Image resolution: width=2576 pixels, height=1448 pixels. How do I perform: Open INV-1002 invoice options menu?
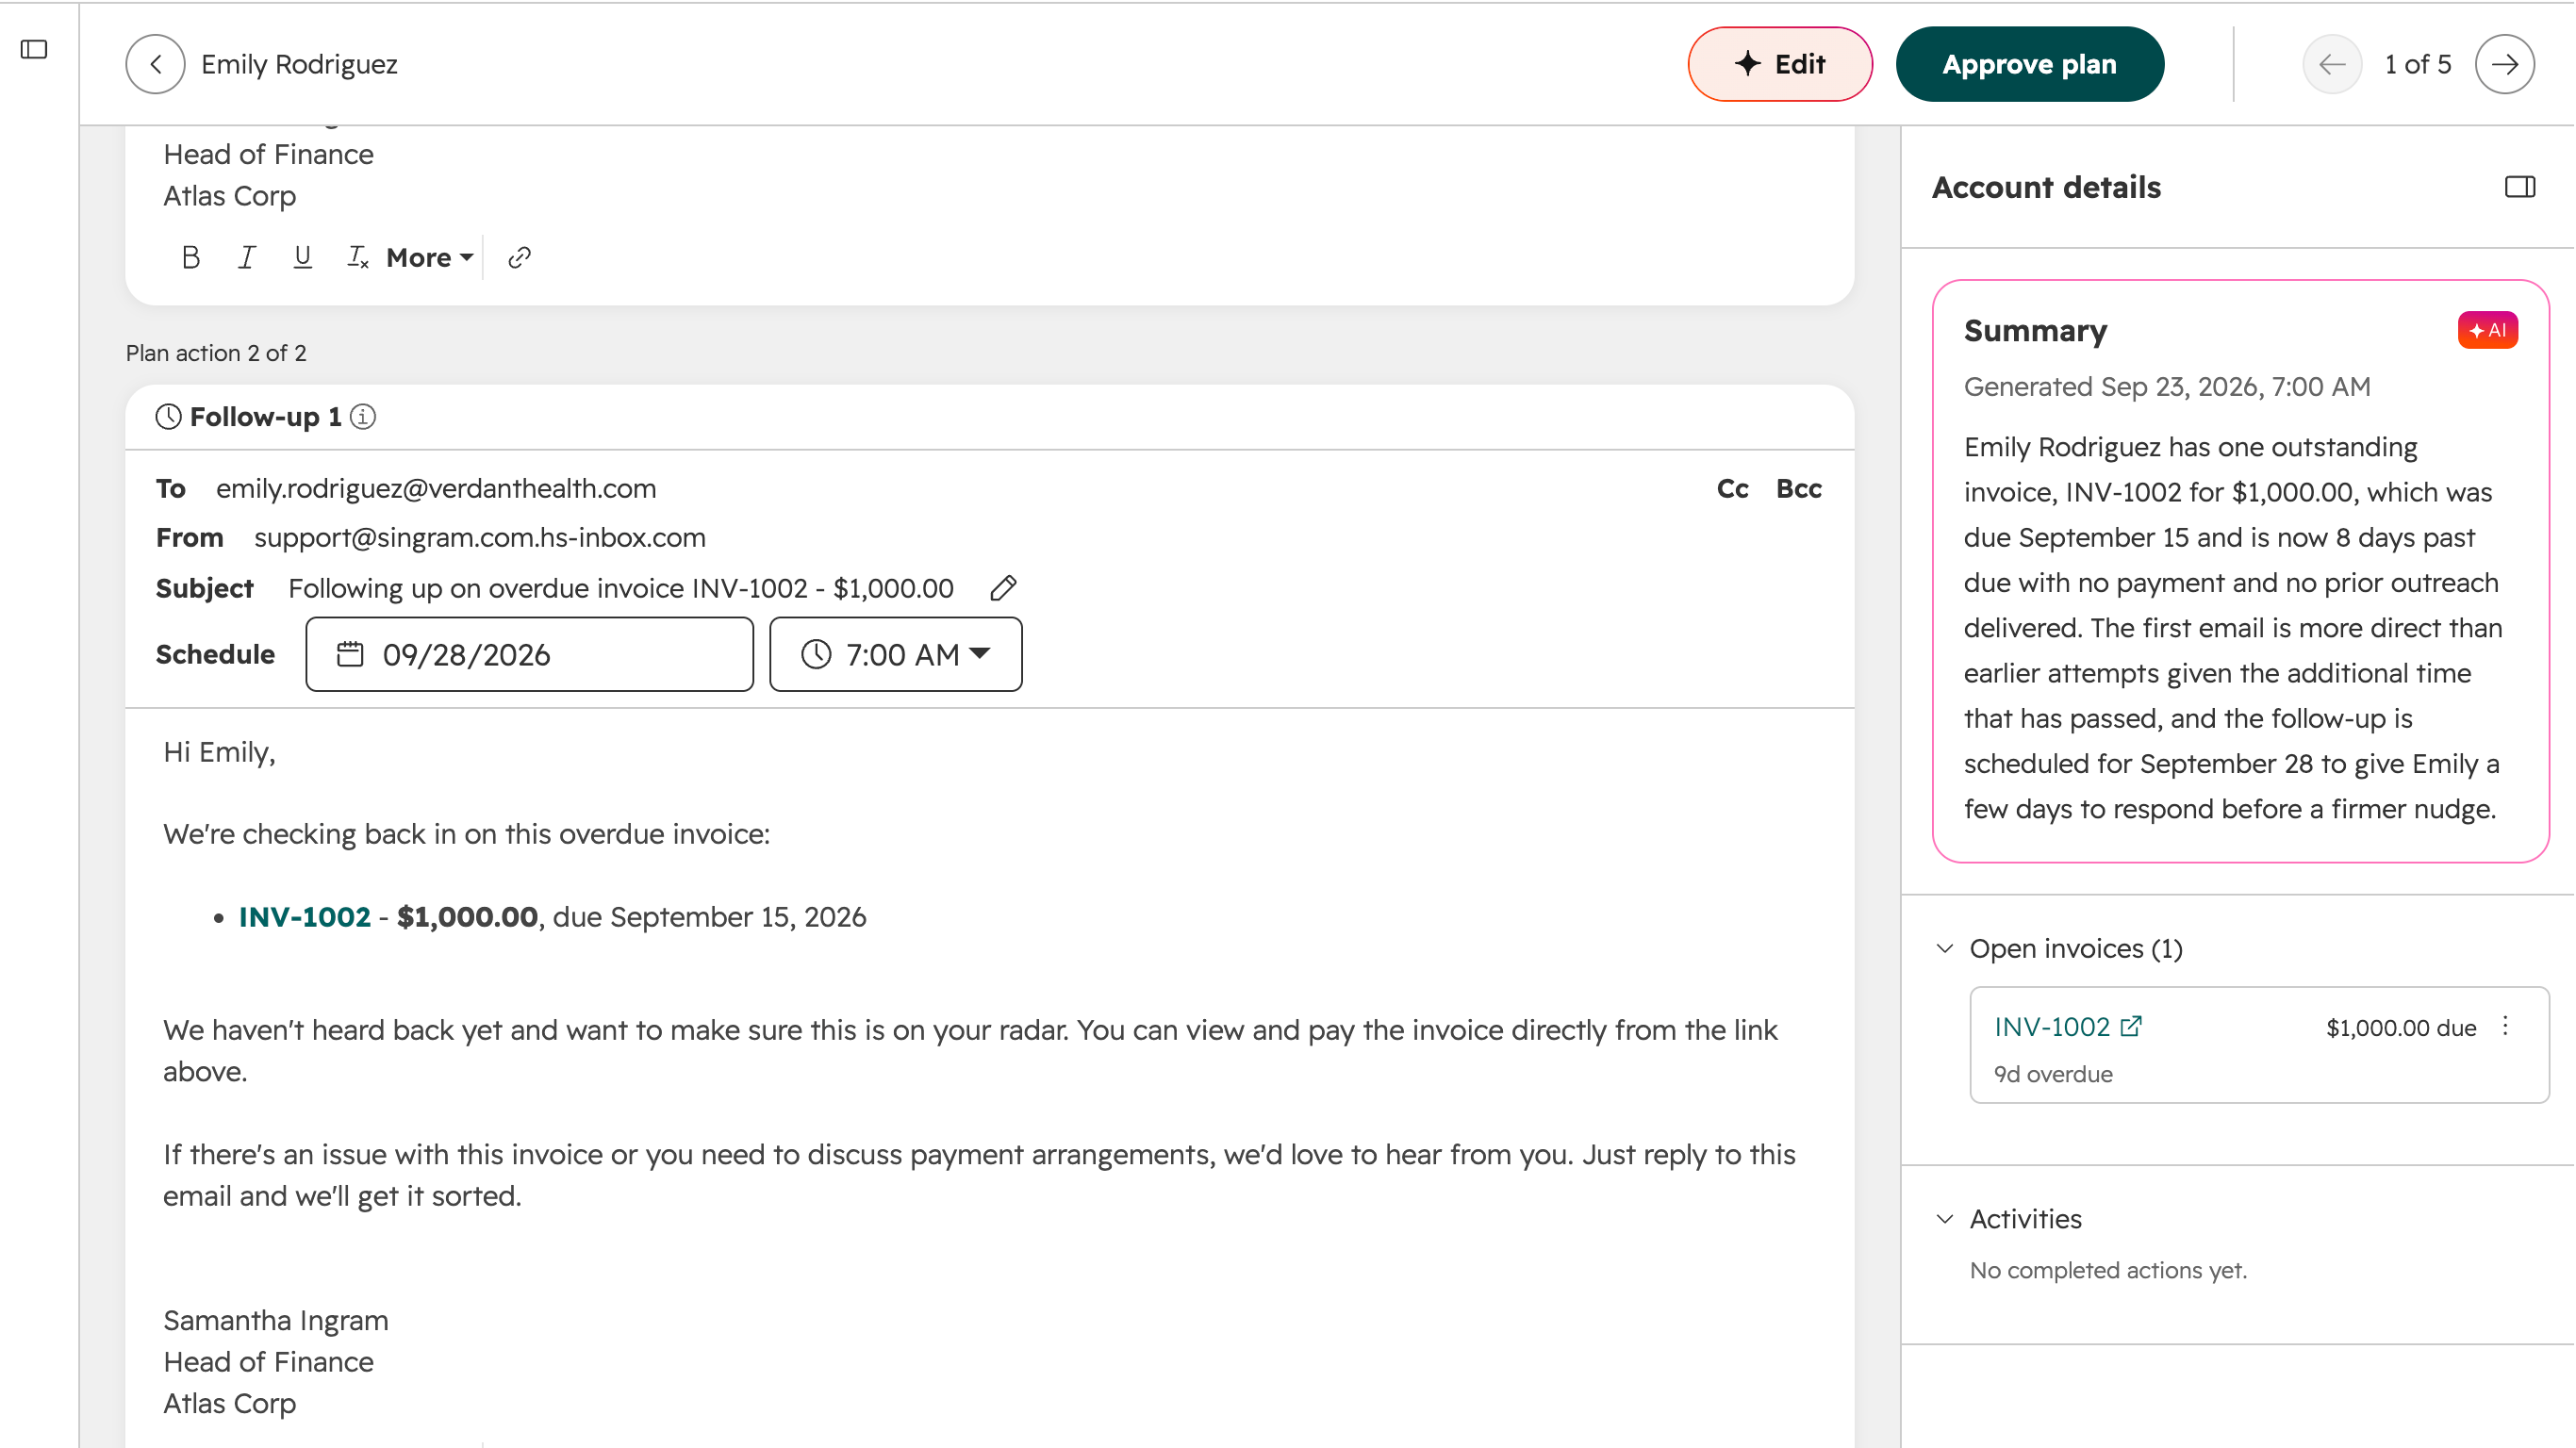pos(2506,1027)
